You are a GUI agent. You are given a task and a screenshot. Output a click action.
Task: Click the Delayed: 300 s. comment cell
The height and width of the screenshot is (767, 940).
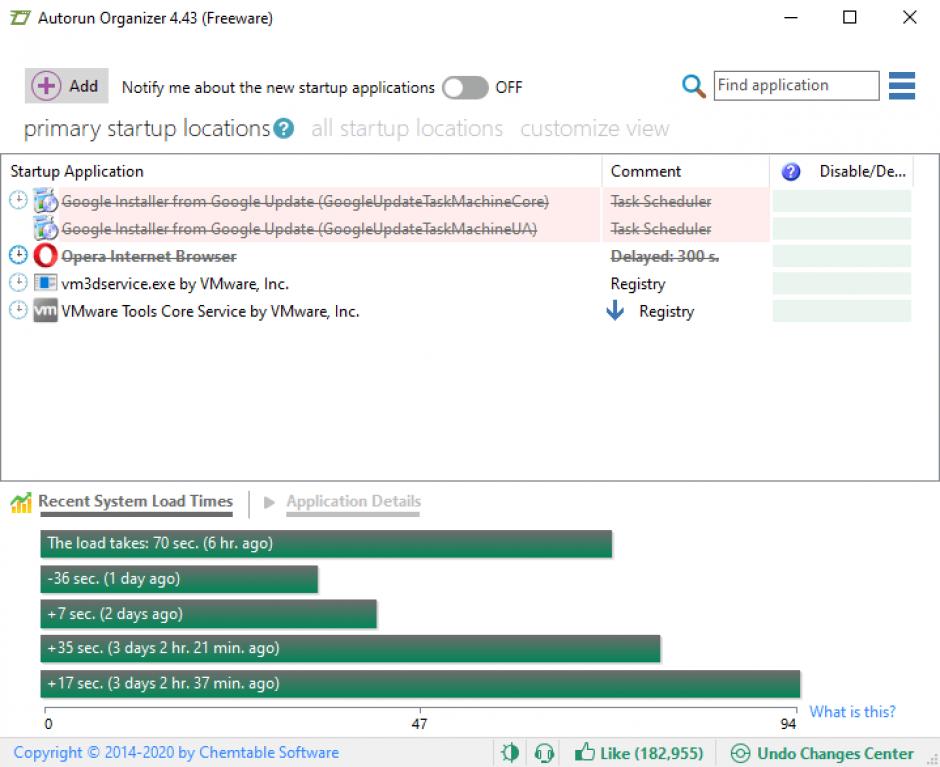click(x=664, y=257)
